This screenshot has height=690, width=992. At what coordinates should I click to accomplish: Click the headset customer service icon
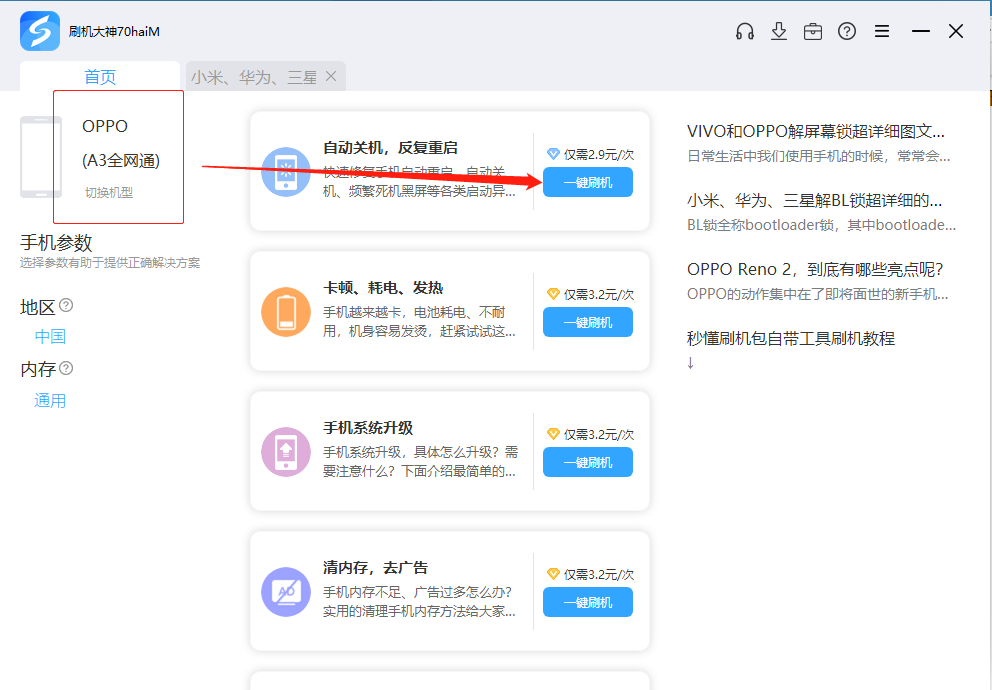745,31
